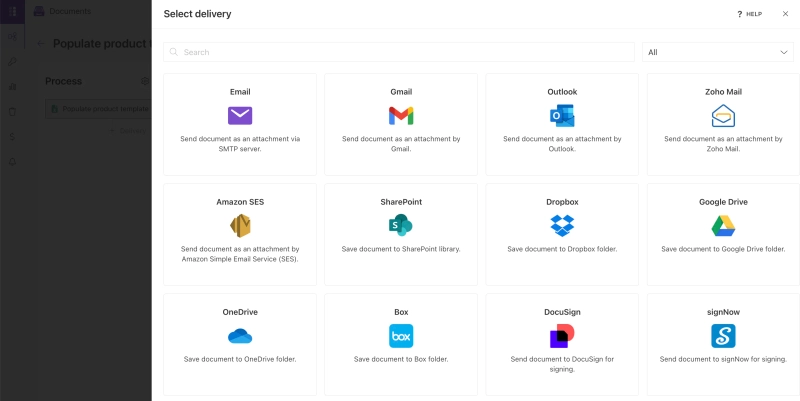This screenshot has width=800, height=401.
Task: Click the search magnifier icon
Action: [x=174, y=52]
